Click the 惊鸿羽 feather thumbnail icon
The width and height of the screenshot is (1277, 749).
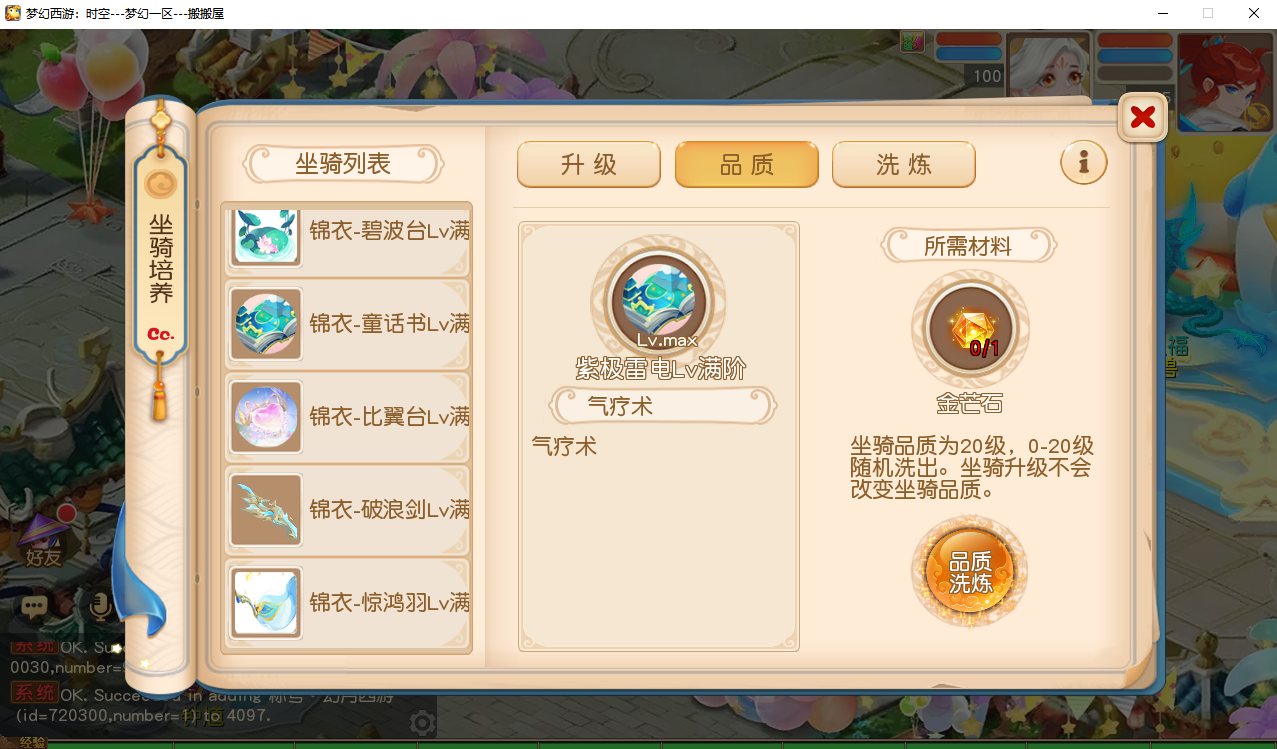(x=266, y=603)
